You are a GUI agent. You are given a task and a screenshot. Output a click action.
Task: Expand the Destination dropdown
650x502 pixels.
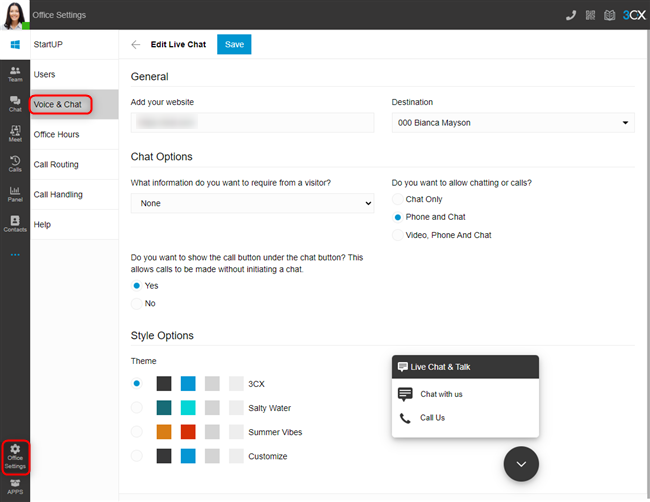click(513, 123)
